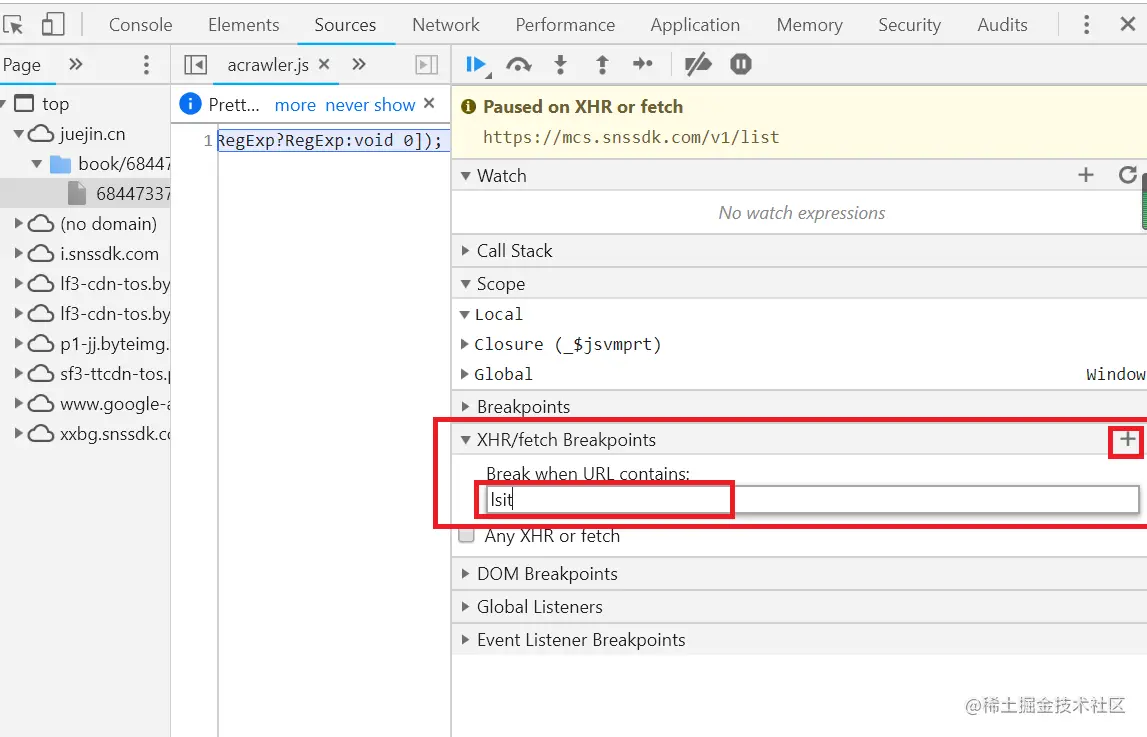Expand the (no domain) node
Viewport: 1147px width, 737px height.
pyautogui.click(x=19, y=223)
